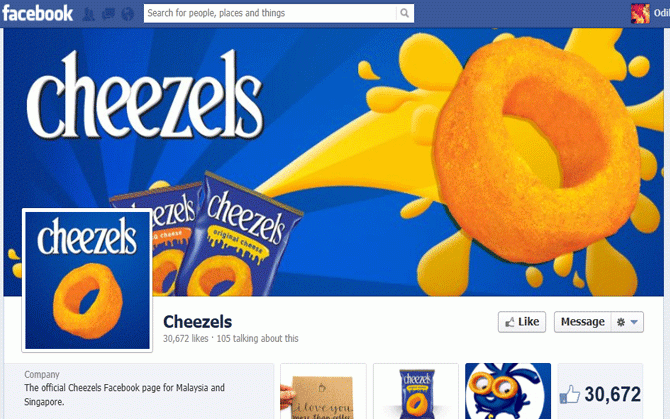
Task: Open the notifications globe icon
Action: (x=127, y=14)
